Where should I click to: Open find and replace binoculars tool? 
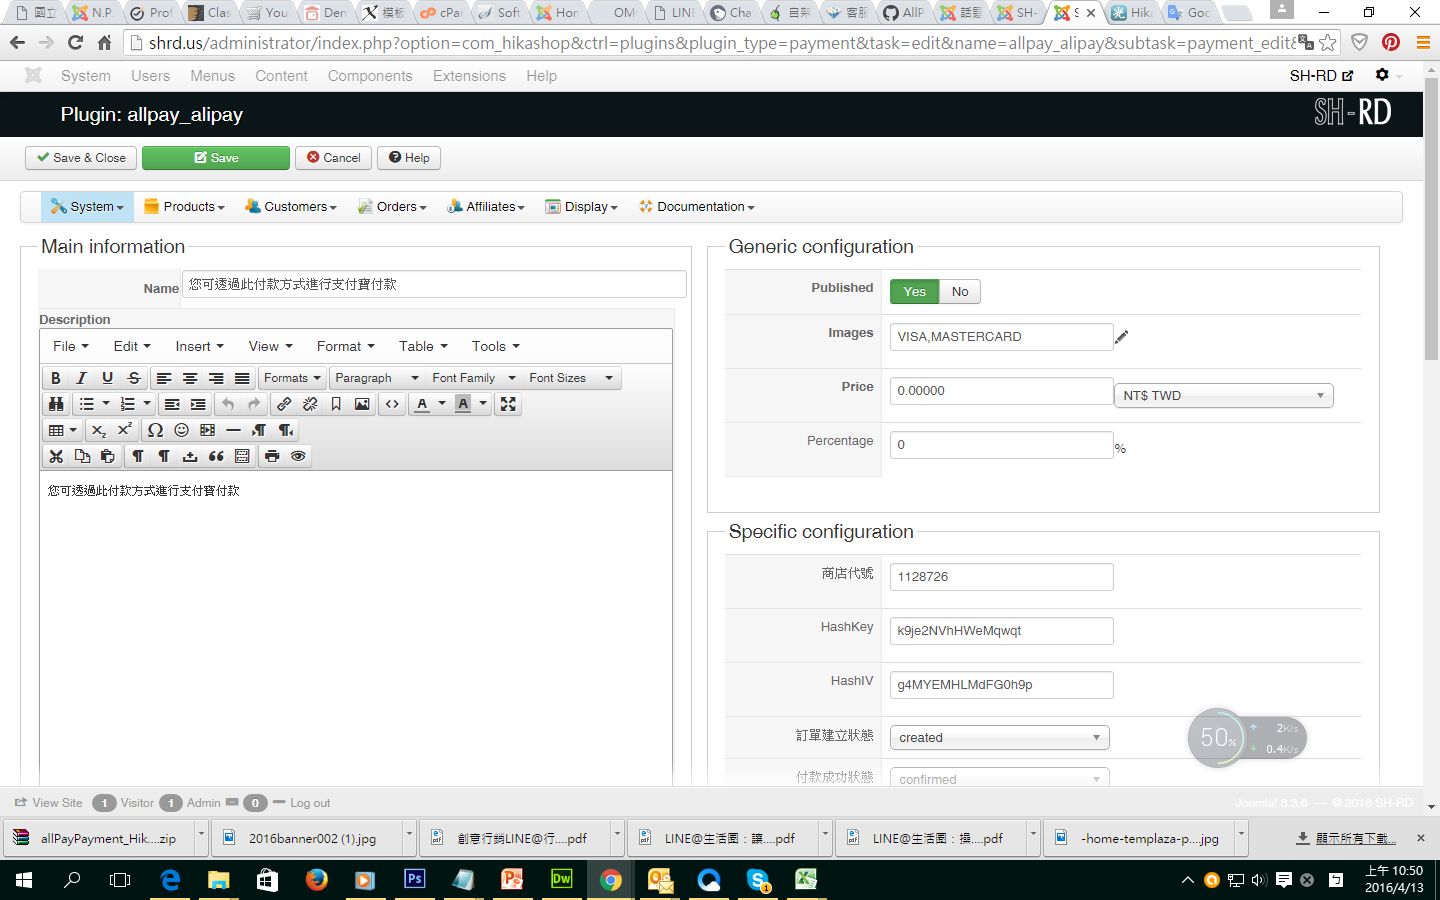[56, 404]
